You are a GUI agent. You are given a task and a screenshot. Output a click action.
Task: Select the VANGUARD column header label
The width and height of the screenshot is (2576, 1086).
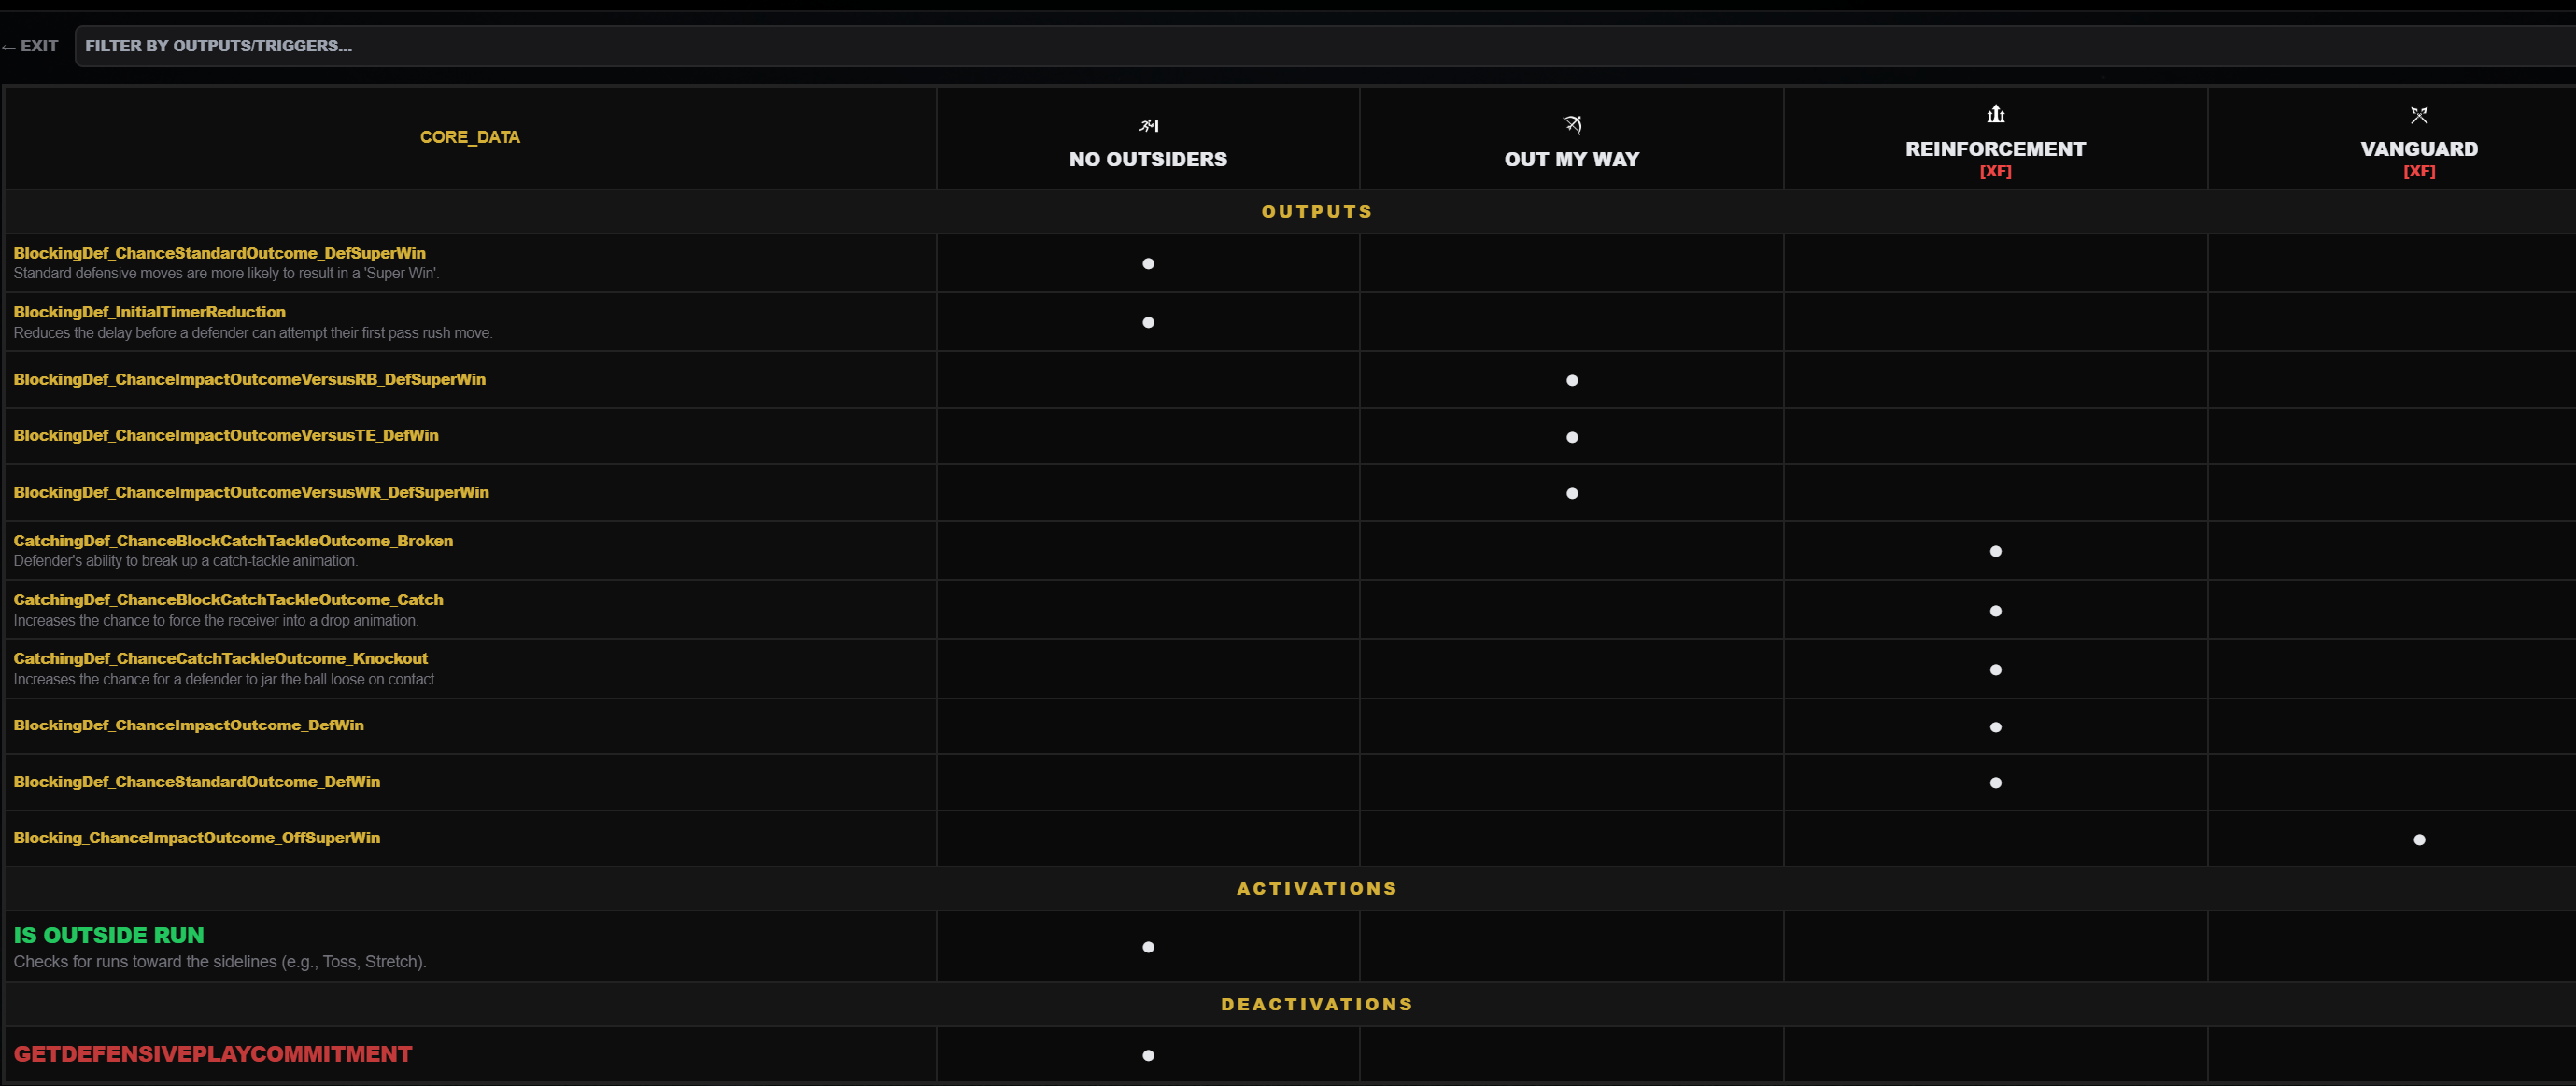[x=2418, y=149]
